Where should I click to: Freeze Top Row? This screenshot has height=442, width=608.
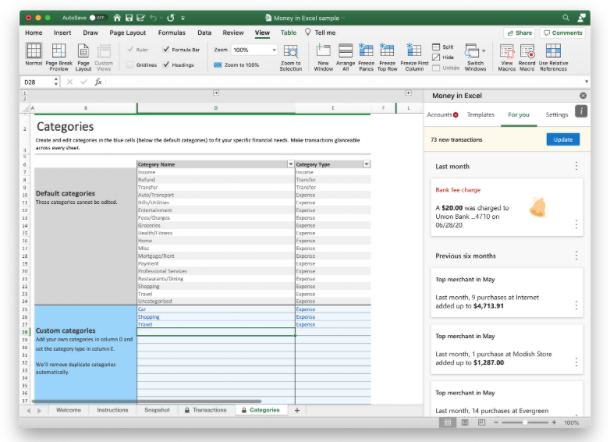pos(387,57)
